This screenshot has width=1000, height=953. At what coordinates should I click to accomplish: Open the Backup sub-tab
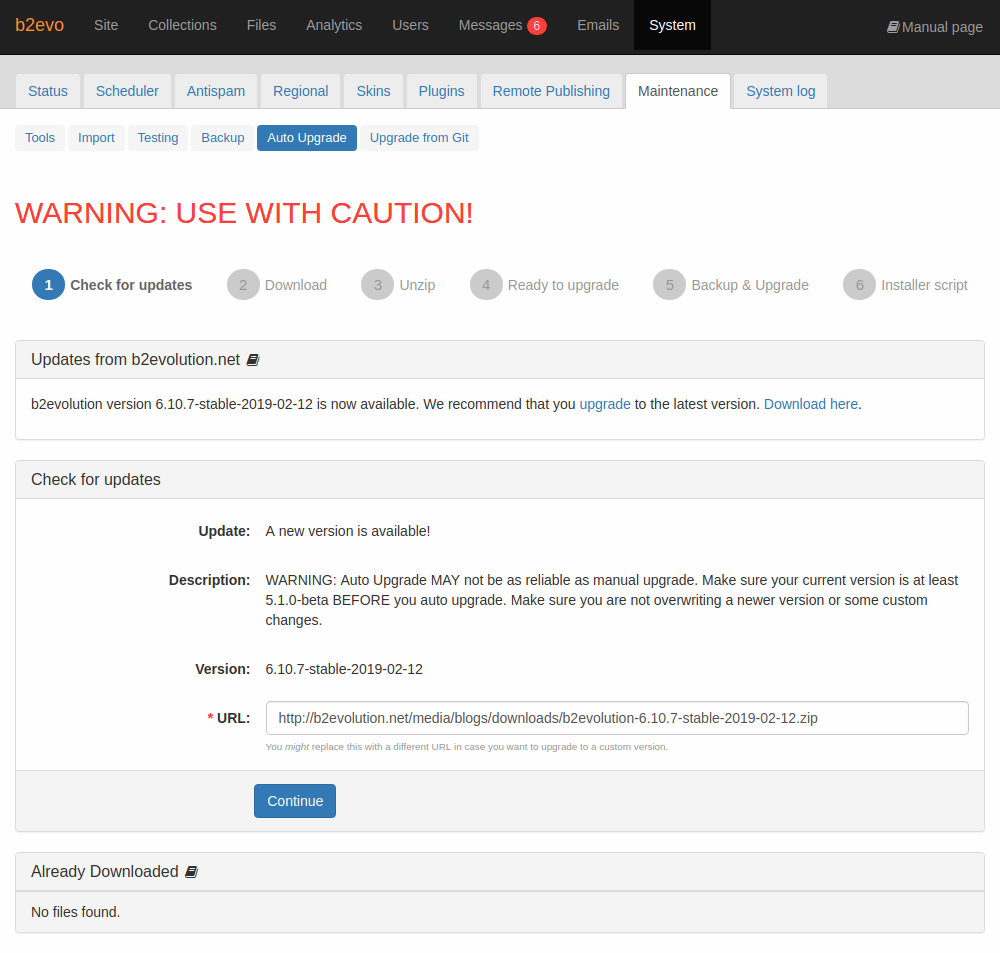tap(223, 138)
